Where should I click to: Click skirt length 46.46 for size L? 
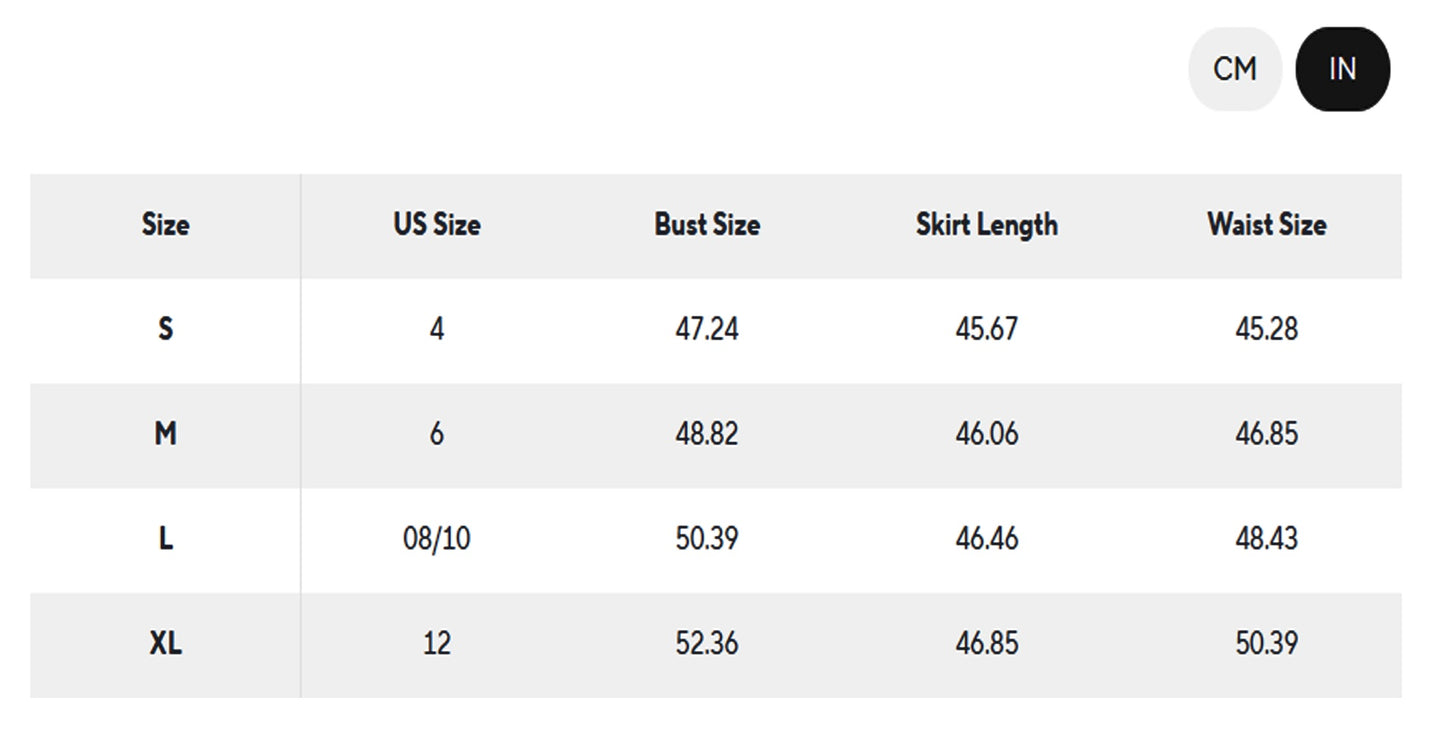pyautogui.click(x=986, y=539)
